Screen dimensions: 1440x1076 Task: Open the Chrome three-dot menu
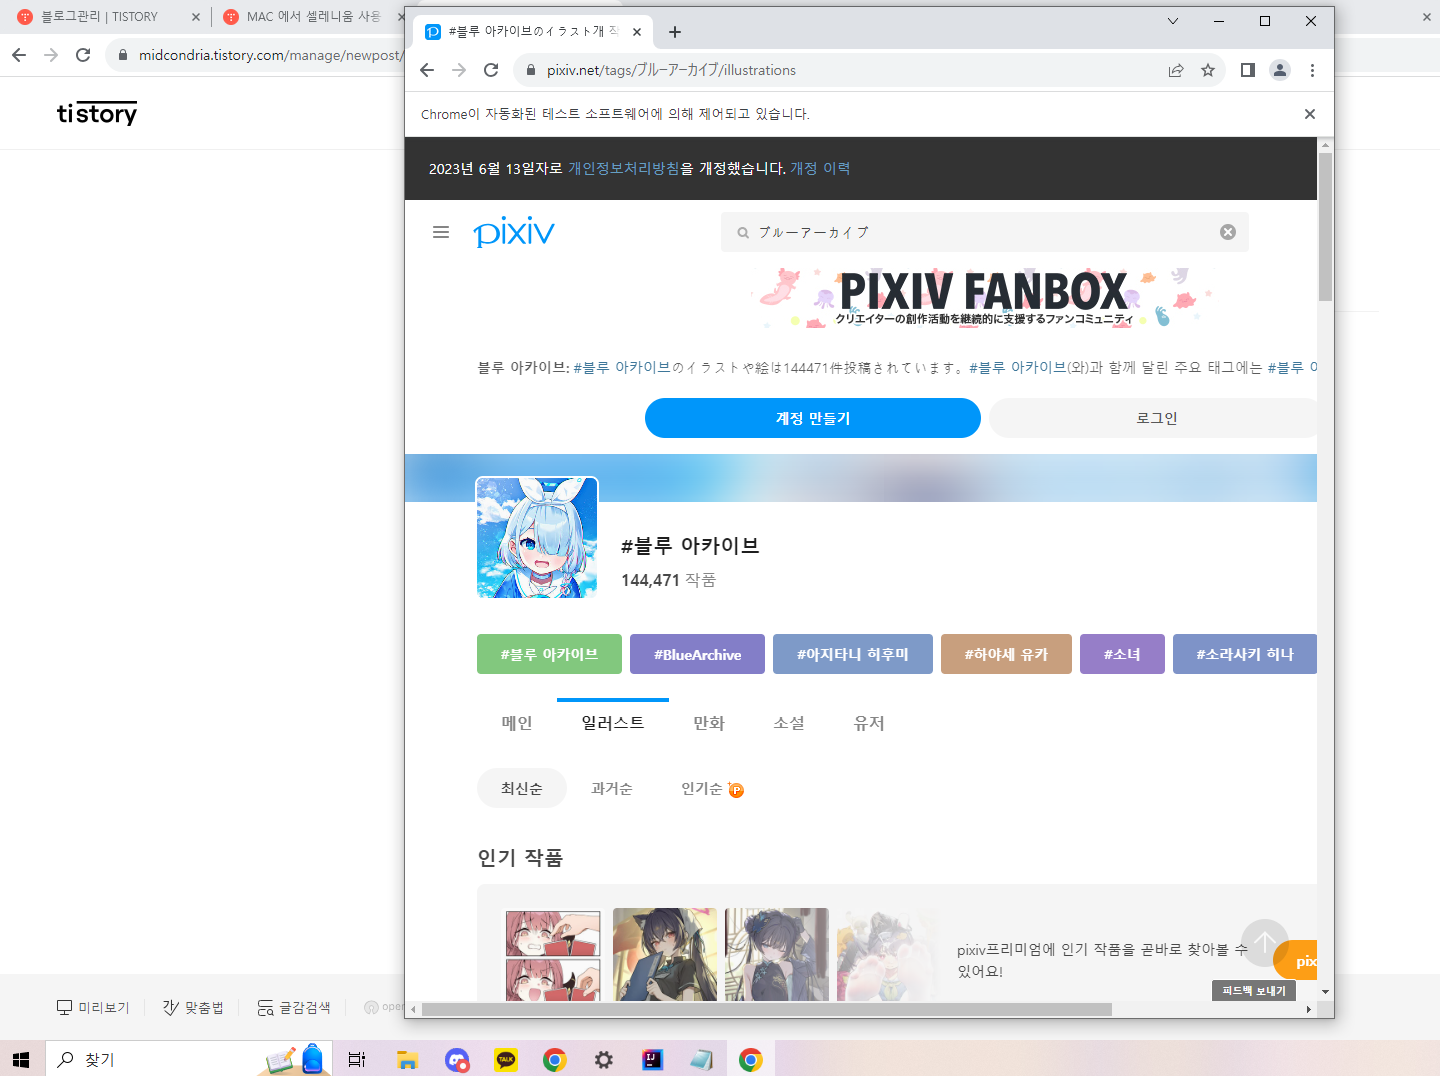coord(1312,70)
